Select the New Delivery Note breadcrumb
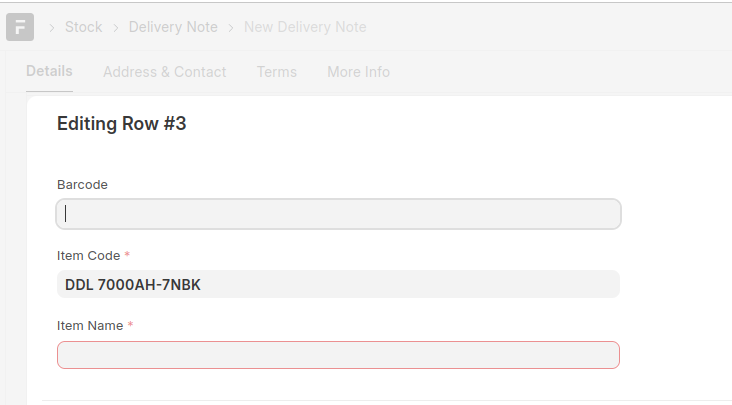 tap(305, 27)
